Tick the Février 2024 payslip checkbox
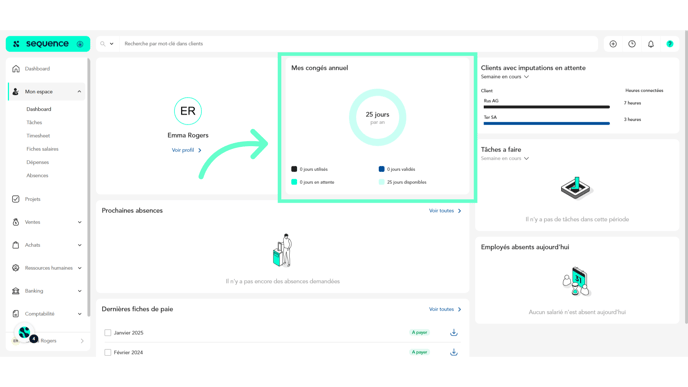Screen dimensions: 688x387 tap(108, 352)
